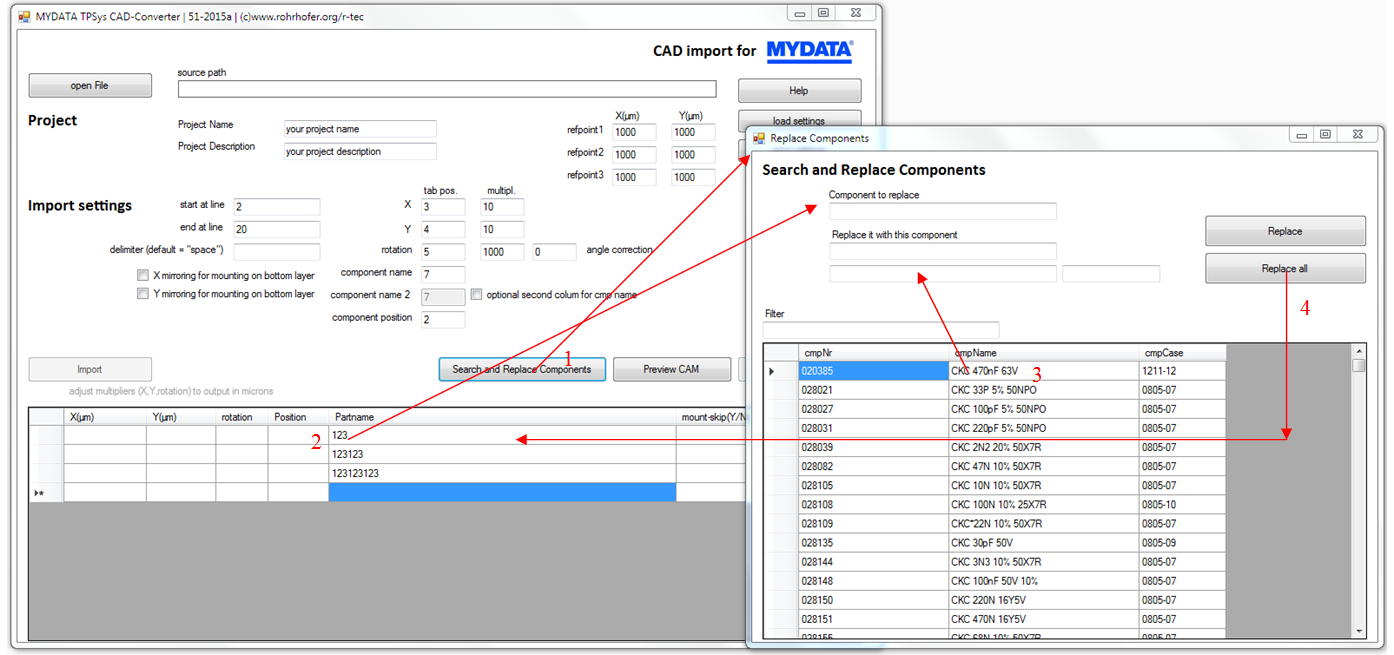Click the Position column header in main grid

(298, 417)
